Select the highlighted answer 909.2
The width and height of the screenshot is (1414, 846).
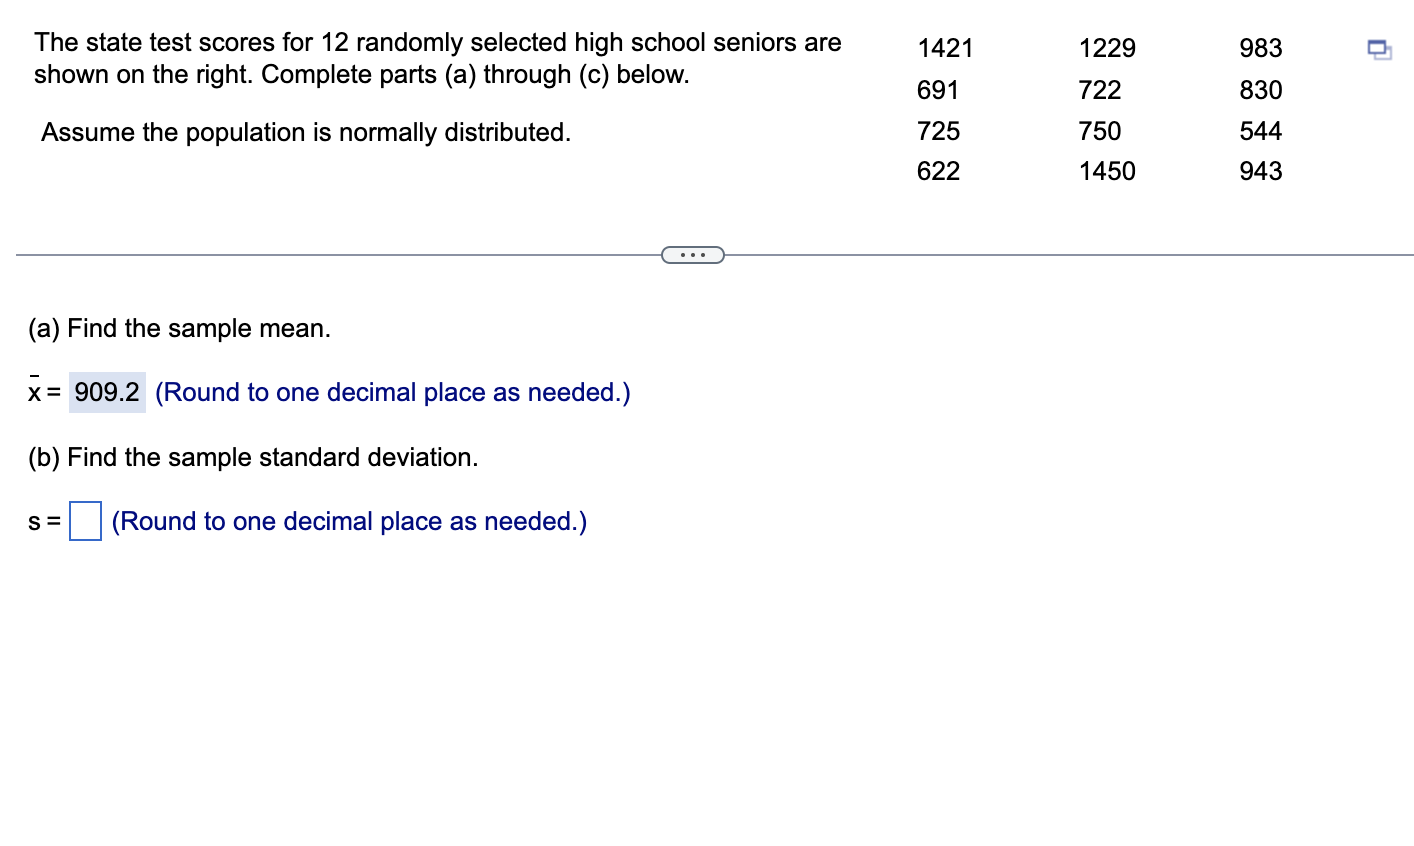pos(104,392)
